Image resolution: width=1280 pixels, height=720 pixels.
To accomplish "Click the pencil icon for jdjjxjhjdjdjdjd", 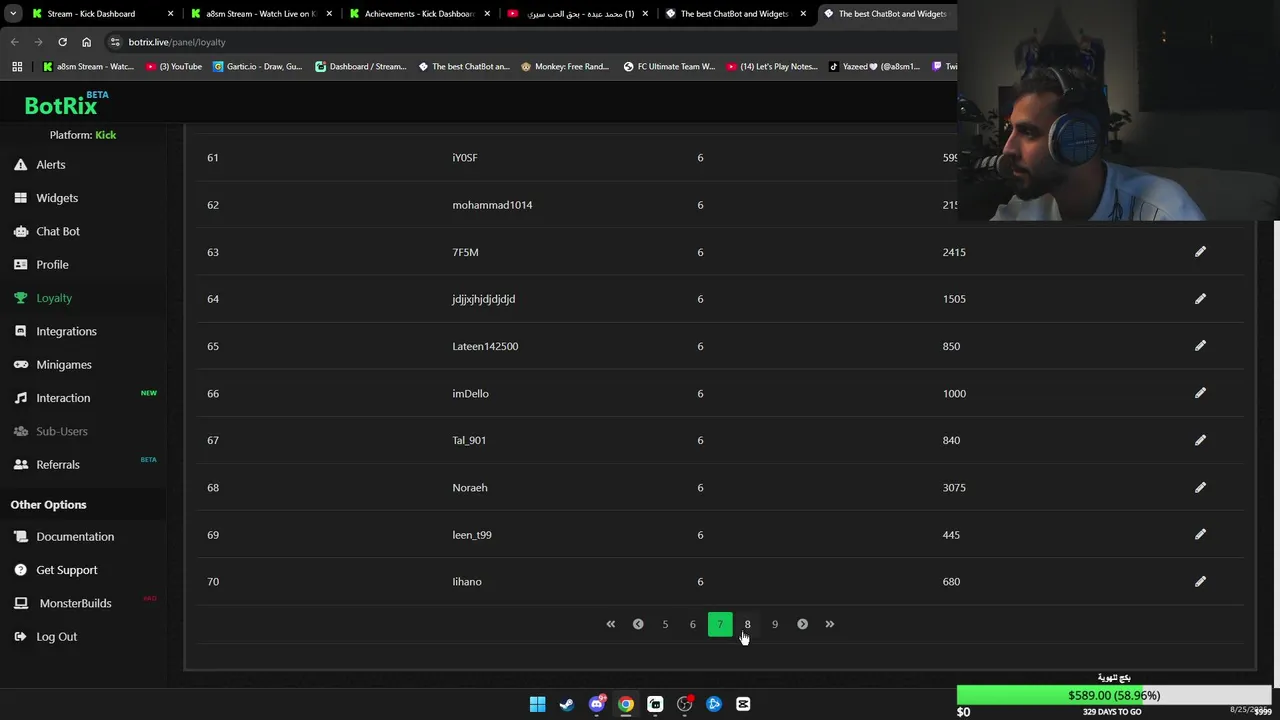I will (1200, 299).
